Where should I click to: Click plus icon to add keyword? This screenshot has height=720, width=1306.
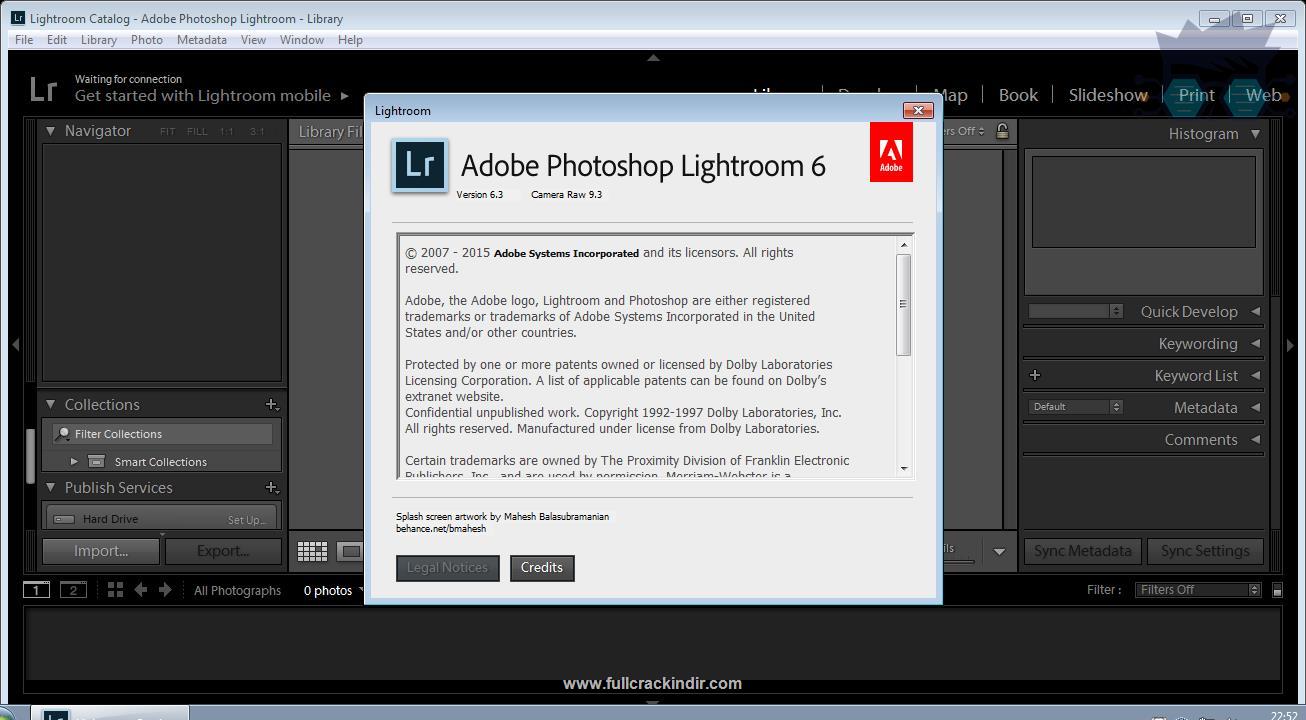point(1035,376)
